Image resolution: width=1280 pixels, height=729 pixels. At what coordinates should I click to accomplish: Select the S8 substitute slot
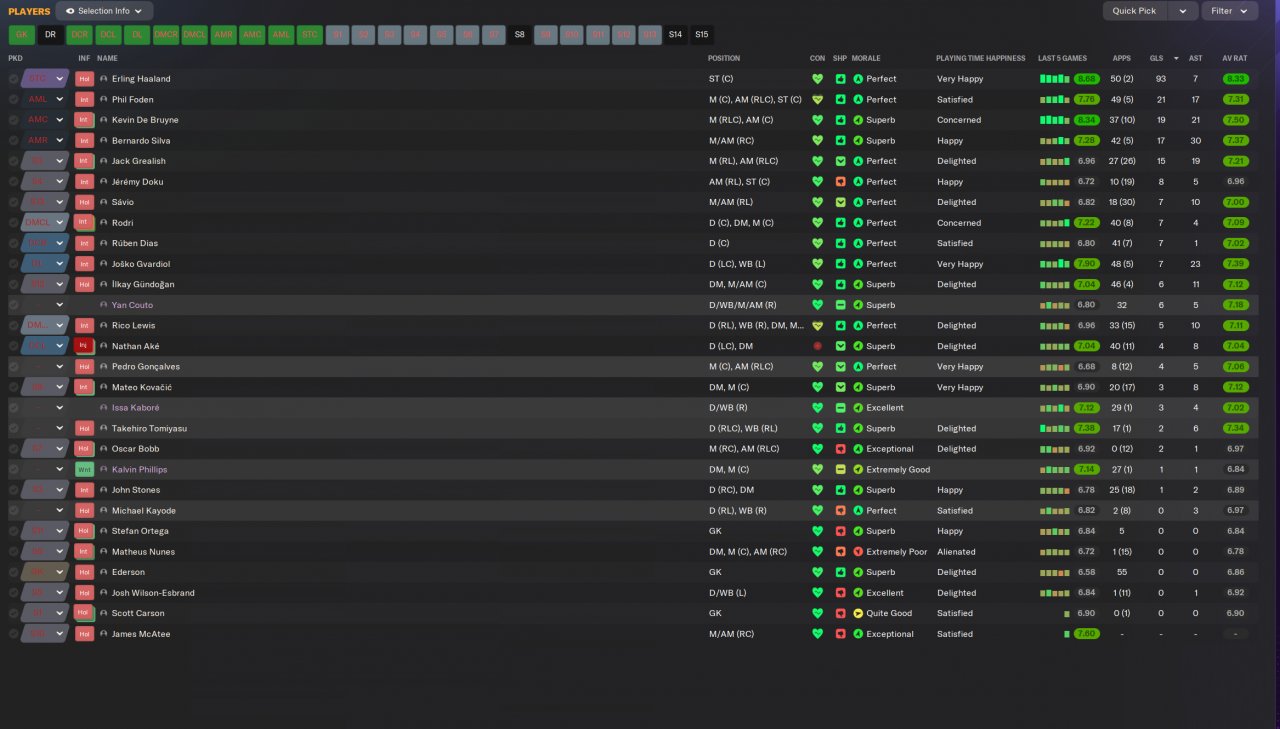[519, 35]
